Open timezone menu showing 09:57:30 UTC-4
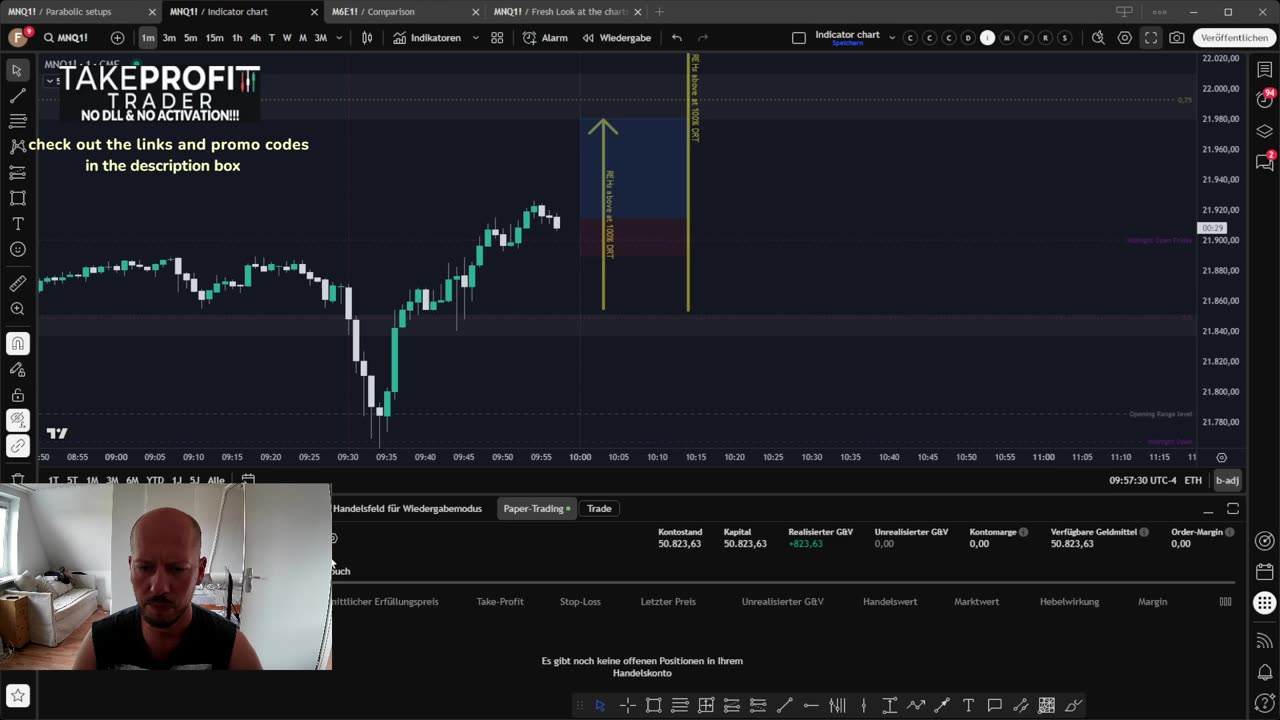Viewport: 1280px width, 720px height. (1142, 481)
